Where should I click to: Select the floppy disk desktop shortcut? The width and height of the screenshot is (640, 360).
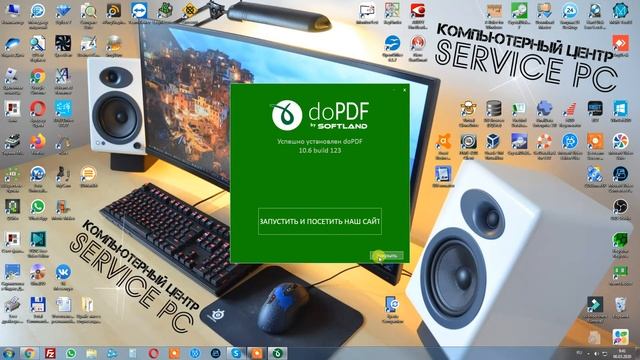[38, 309]
